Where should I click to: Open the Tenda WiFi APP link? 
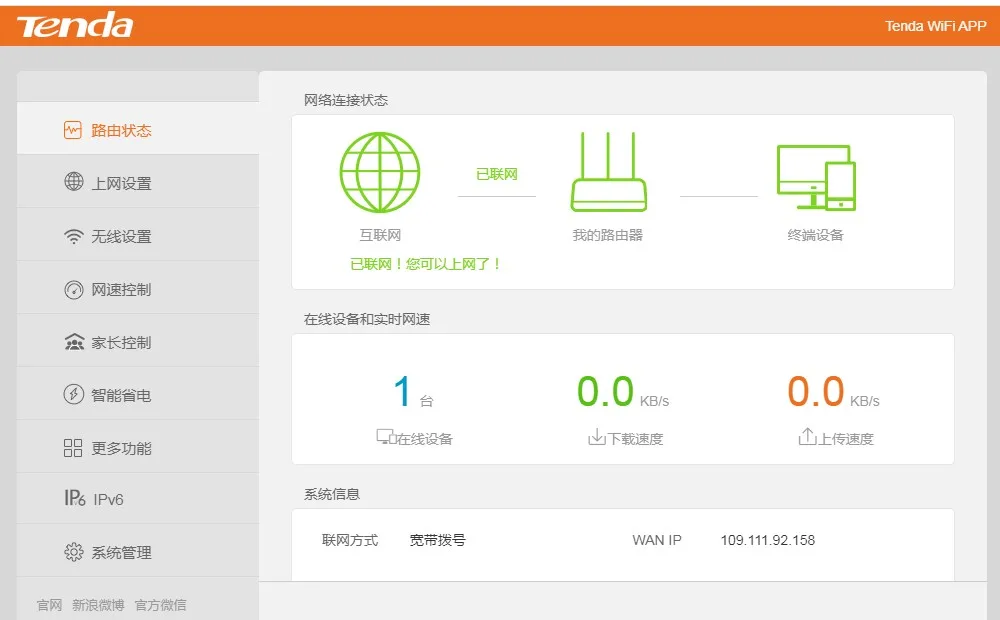pos(935,26)
